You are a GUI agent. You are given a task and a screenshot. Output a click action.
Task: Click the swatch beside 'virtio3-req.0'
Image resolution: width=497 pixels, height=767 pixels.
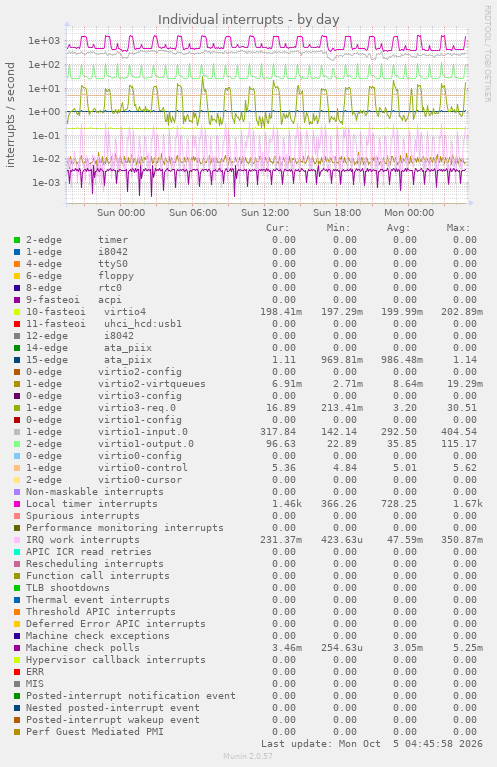(x=17, y=408)
